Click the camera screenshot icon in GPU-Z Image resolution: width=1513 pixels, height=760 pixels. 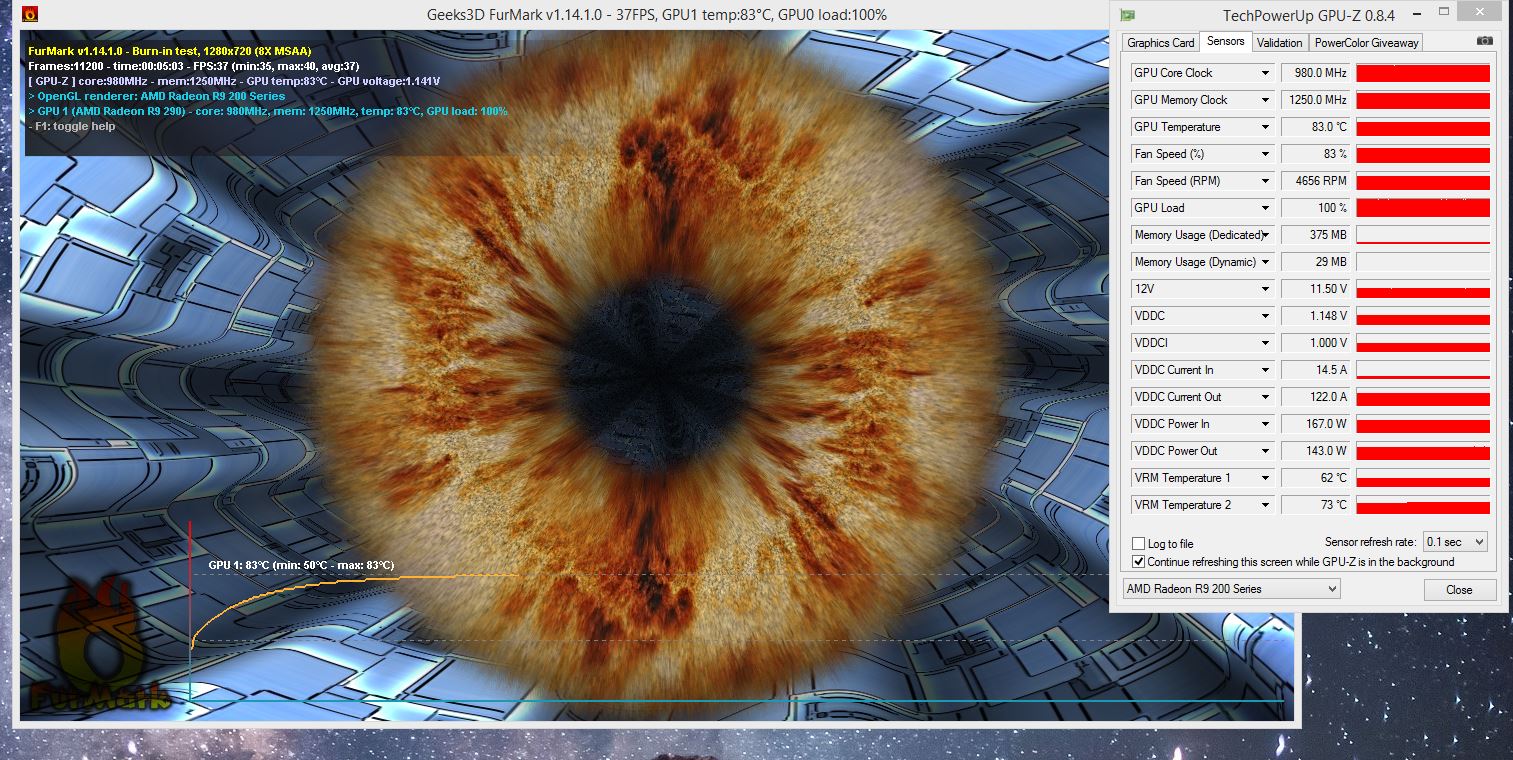point(1483,42)
